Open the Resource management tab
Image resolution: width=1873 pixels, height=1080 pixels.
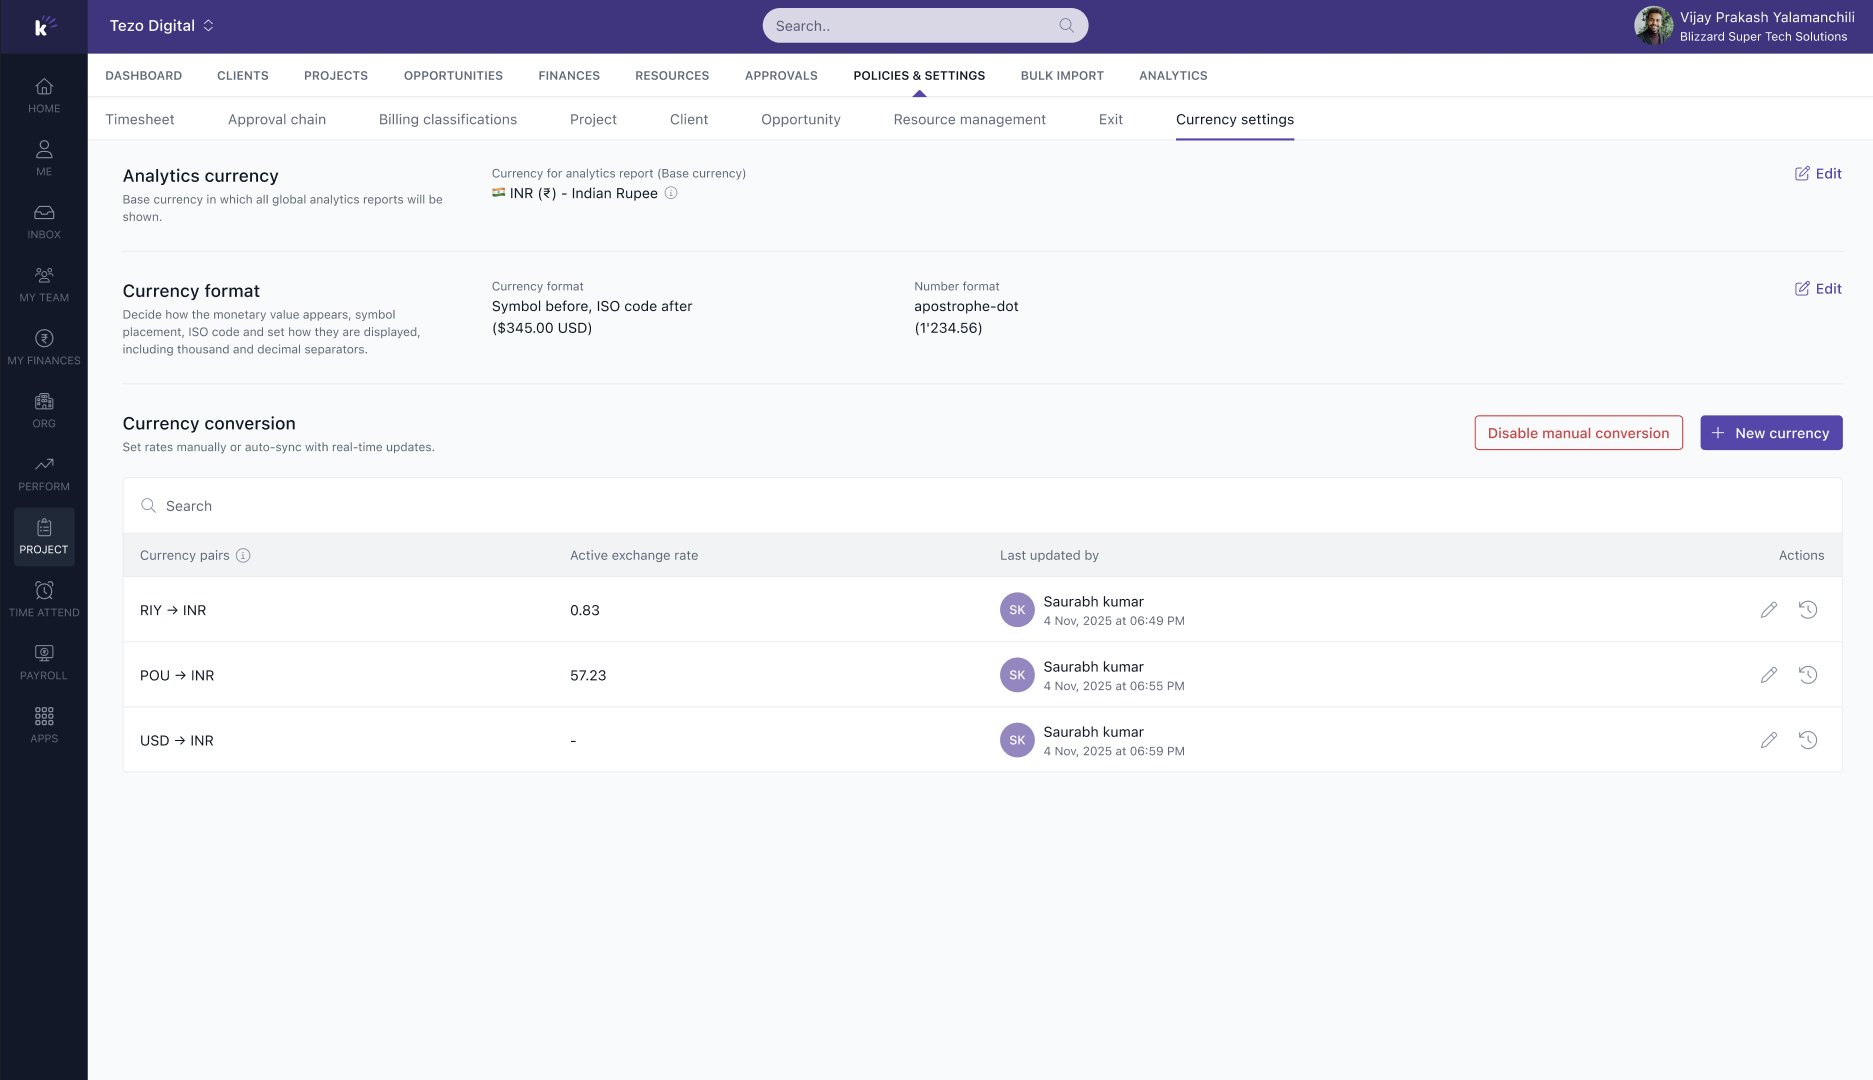969,120
